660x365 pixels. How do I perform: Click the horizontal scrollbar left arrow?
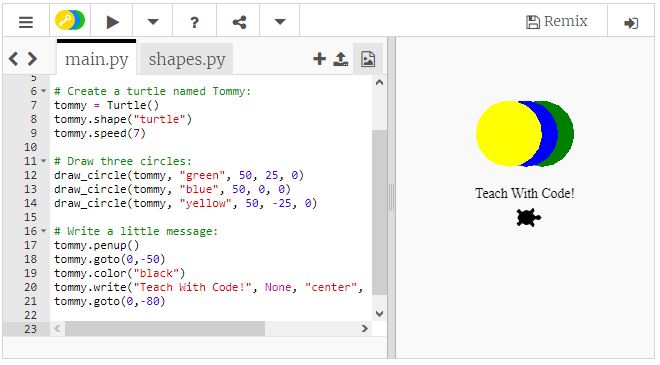coord(58,328)
